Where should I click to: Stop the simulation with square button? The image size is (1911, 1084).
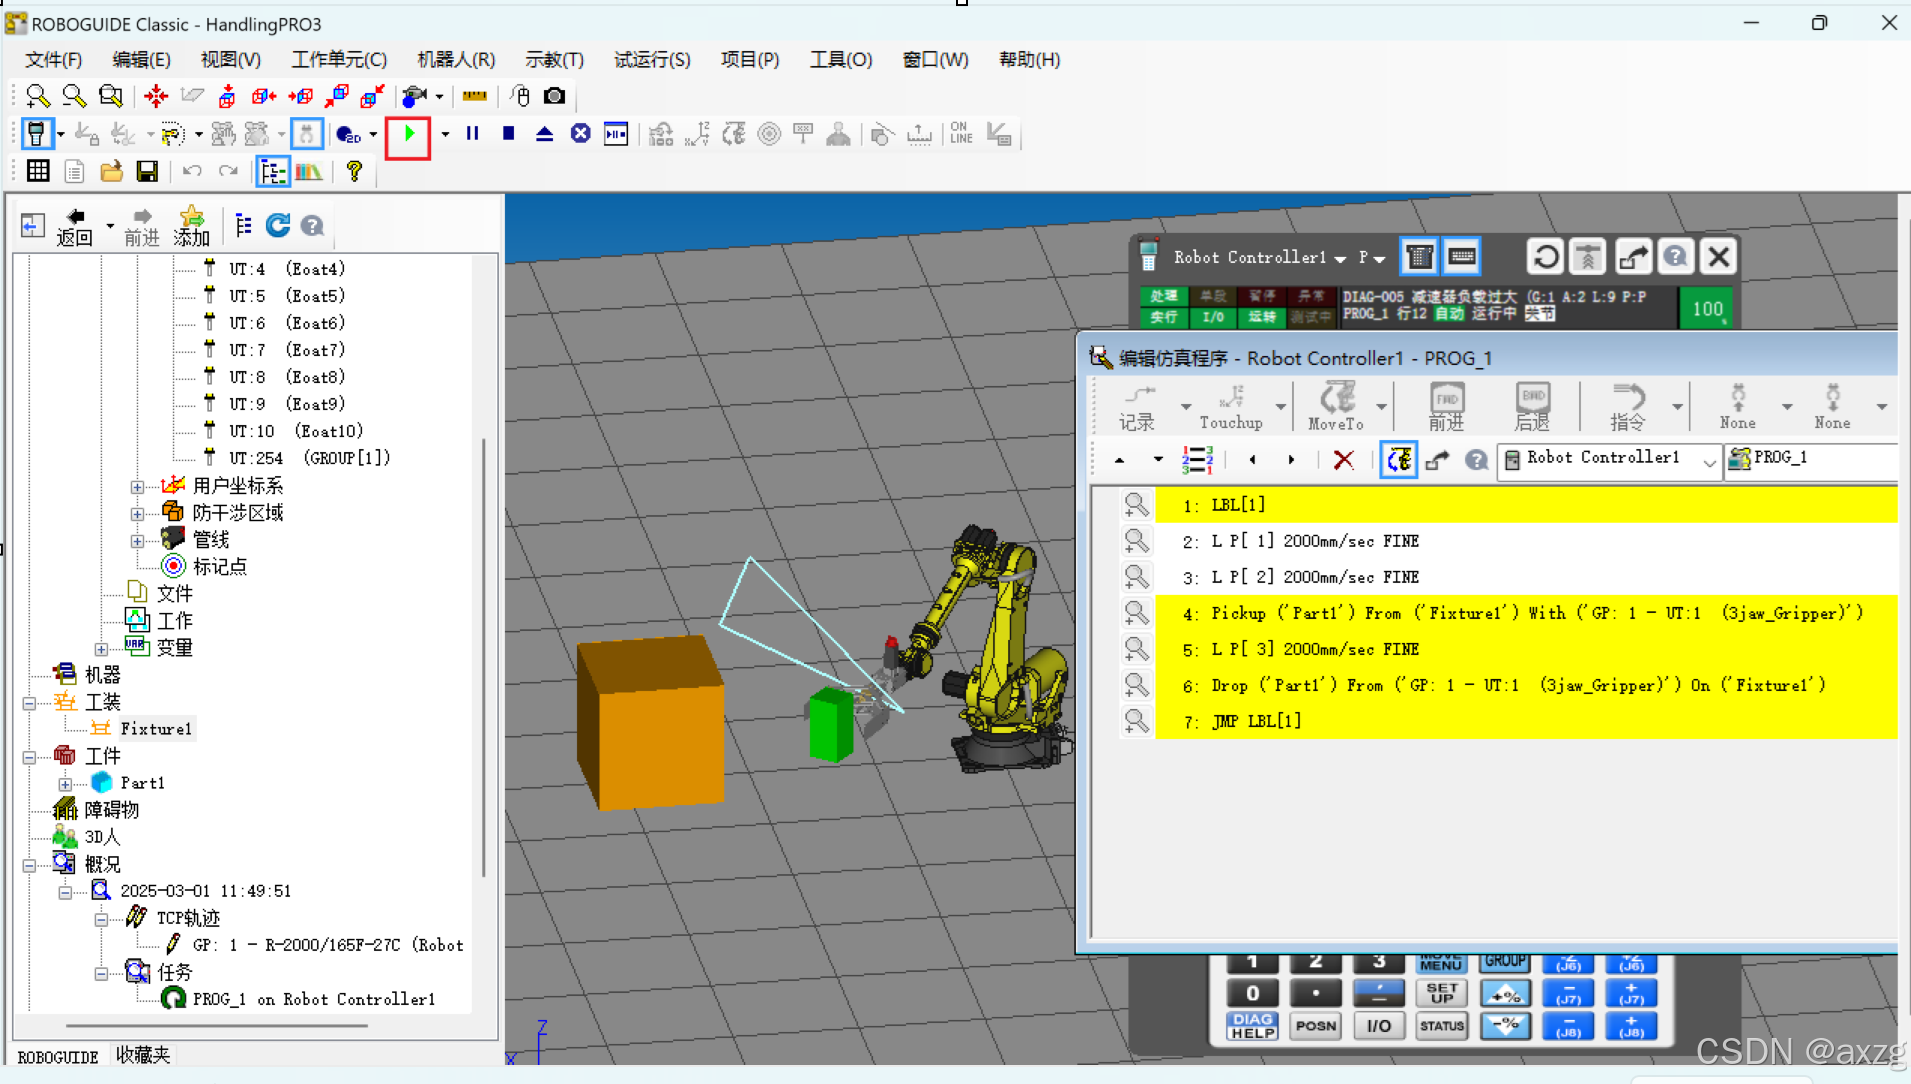click(508, 134)
